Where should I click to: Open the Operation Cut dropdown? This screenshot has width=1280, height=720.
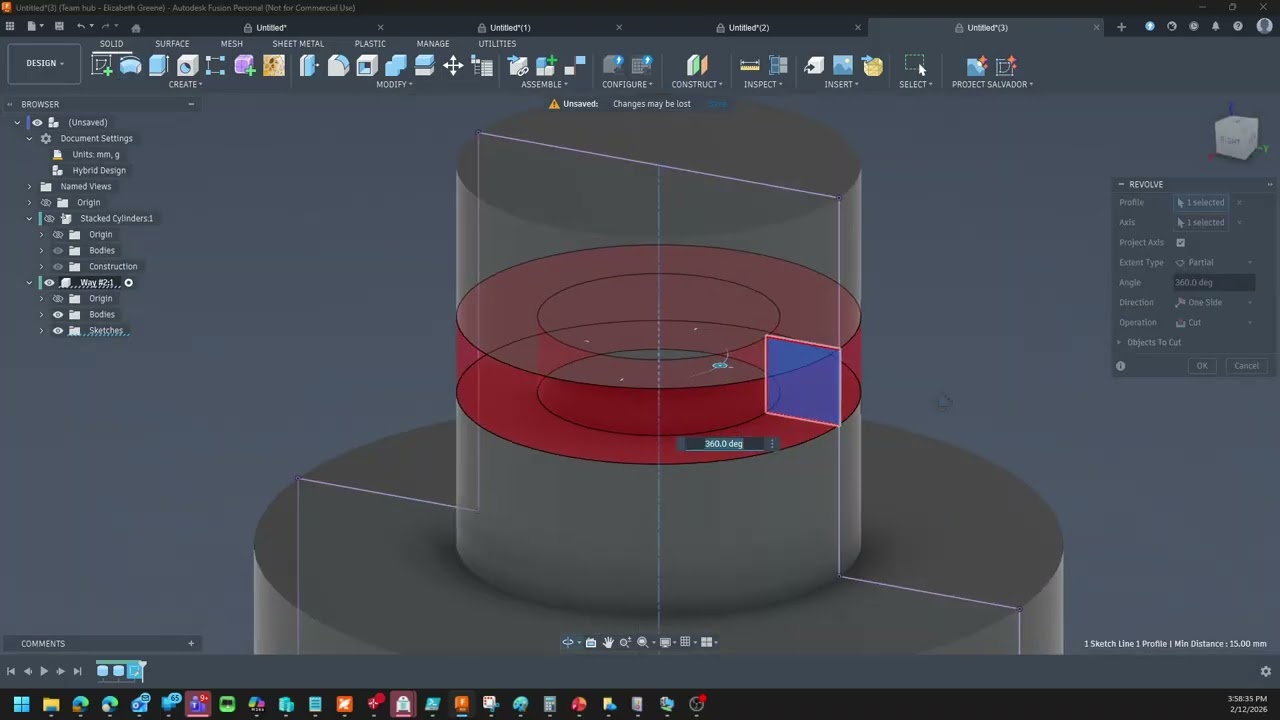click(x=1213, y=322)
